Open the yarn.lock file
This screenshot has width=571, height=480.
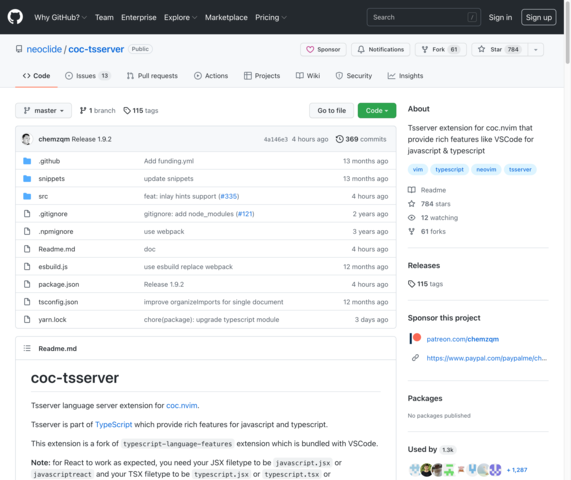point(52,319)
